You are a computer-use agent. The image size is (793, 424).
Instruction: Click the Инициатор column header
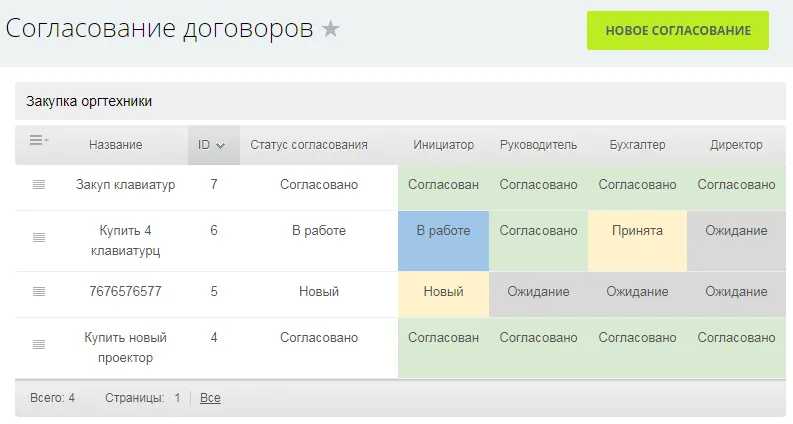(x=443, y=145)
